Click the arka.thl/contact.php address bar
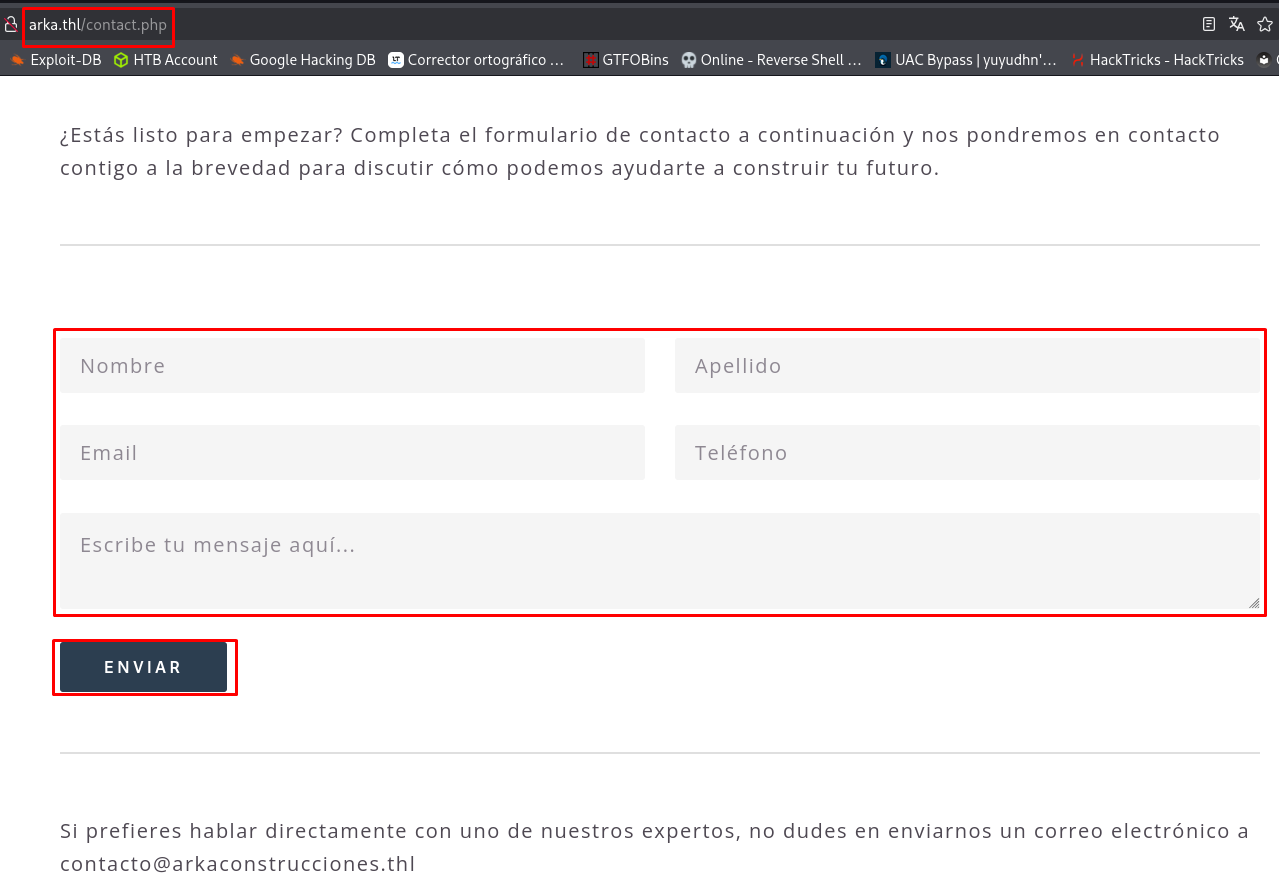This screenshot has width=1279, height=889. coord(98,25)
